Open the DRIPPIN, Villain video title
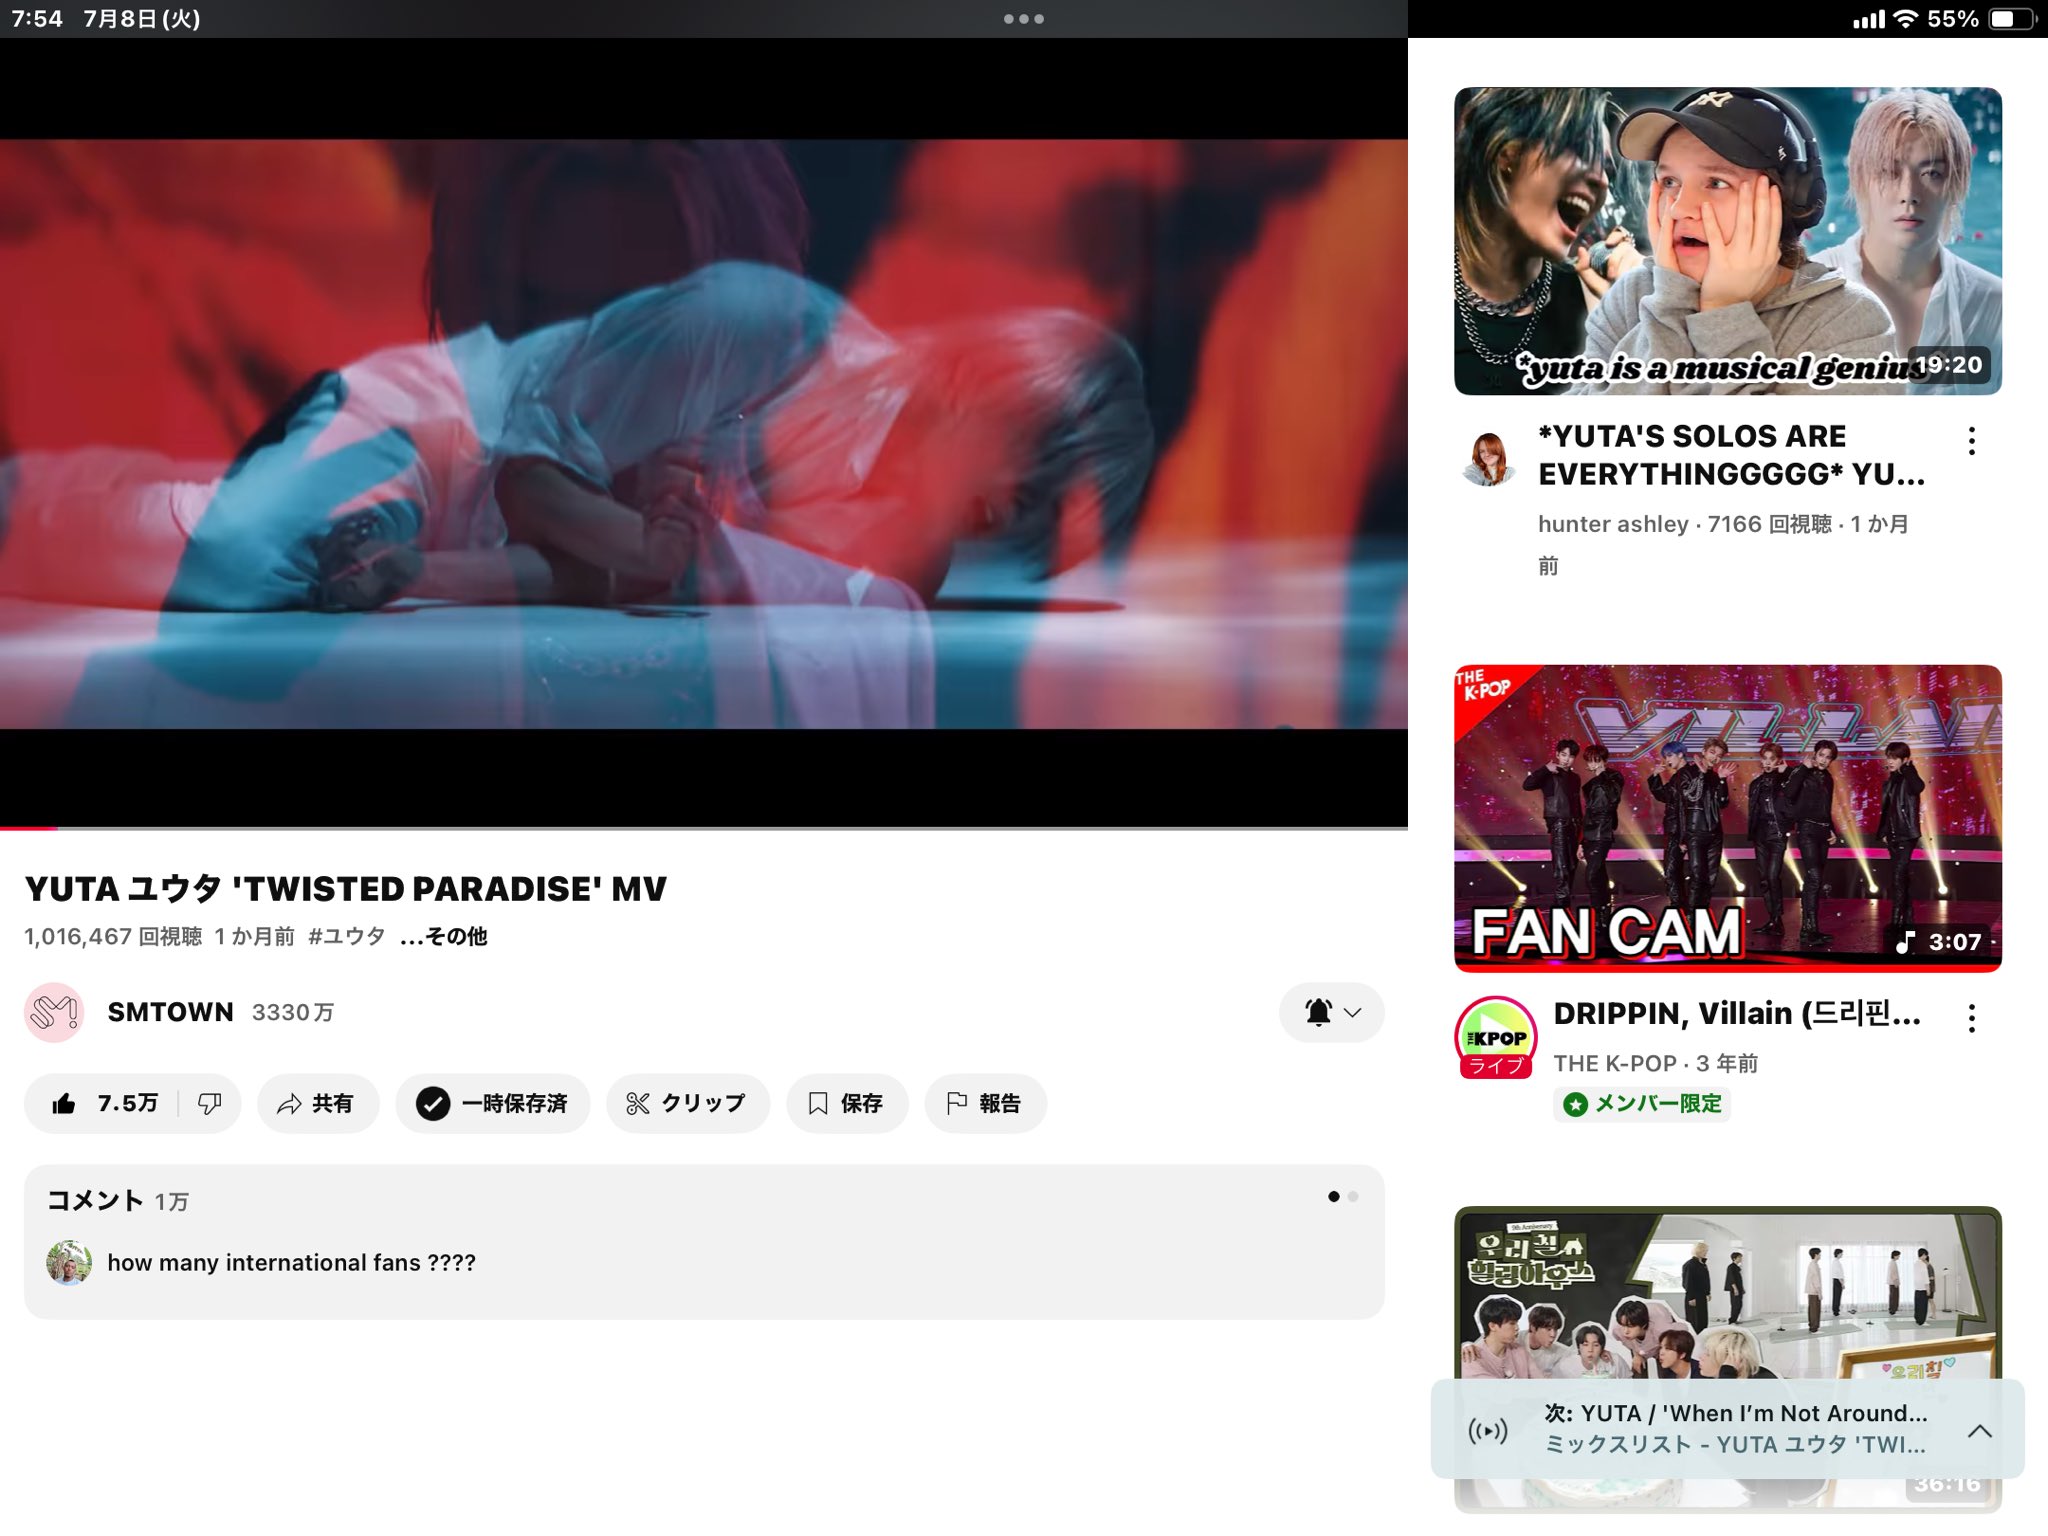2048x1536 pixels. click(x=1737, y=1014)
